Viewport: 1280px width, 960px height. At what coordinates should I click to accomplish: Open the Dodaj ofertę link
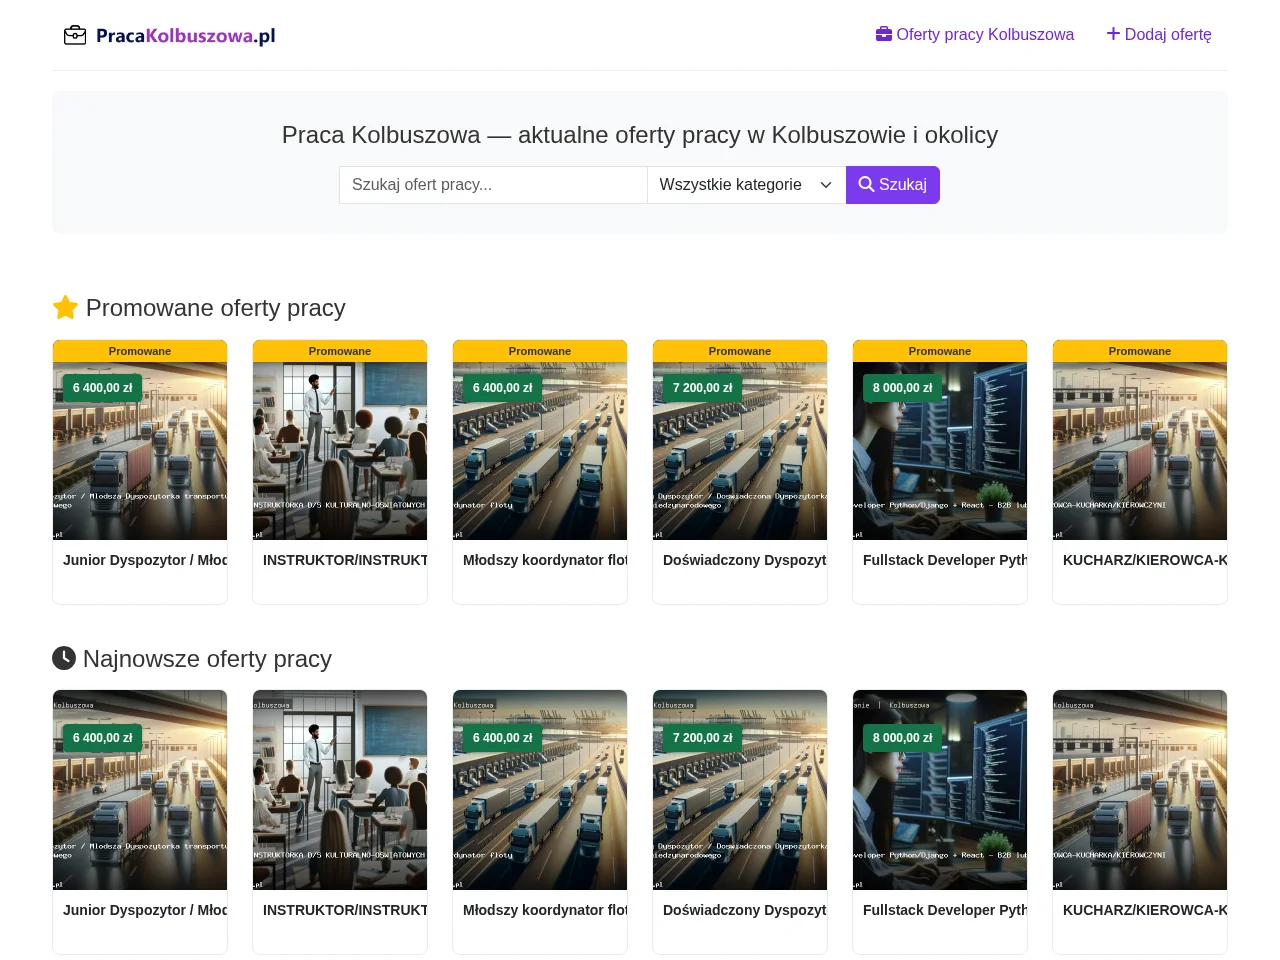[1159, 35]
